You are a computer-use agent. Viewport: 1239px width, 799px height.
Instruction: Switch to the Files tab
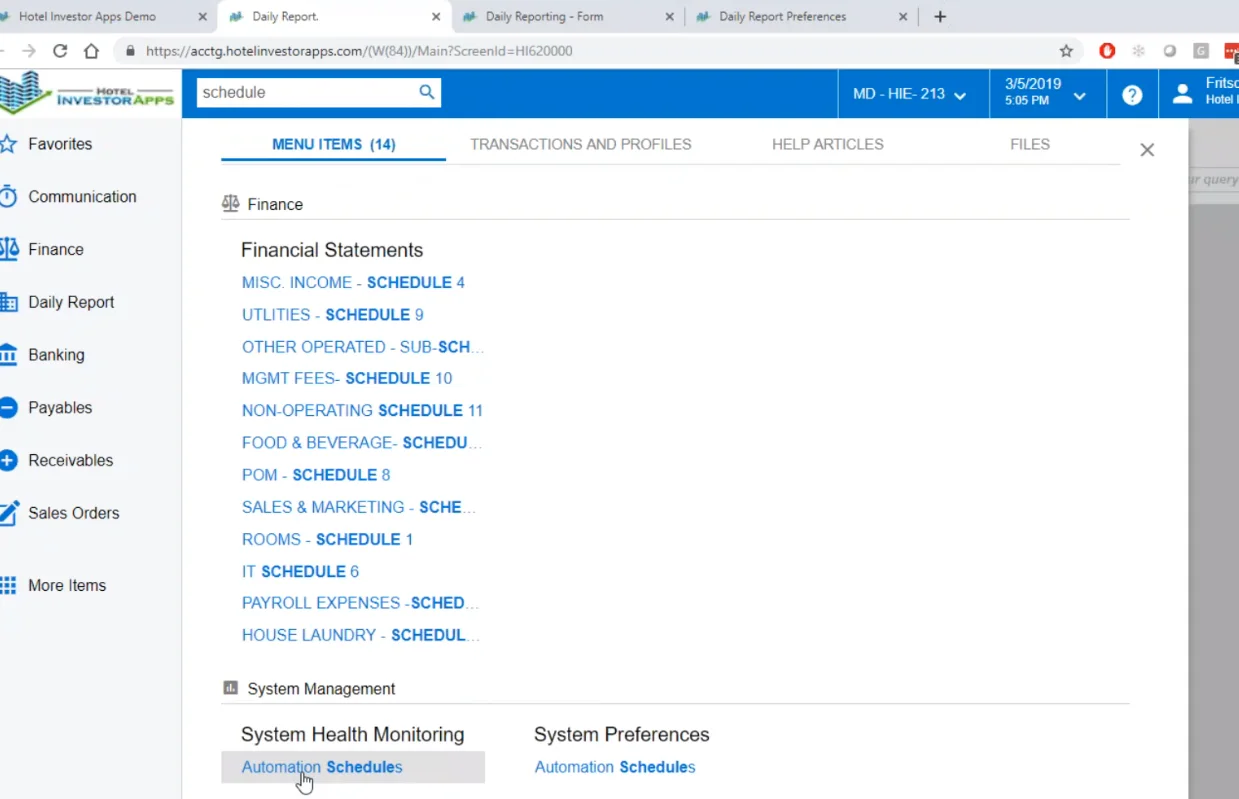1030,144
